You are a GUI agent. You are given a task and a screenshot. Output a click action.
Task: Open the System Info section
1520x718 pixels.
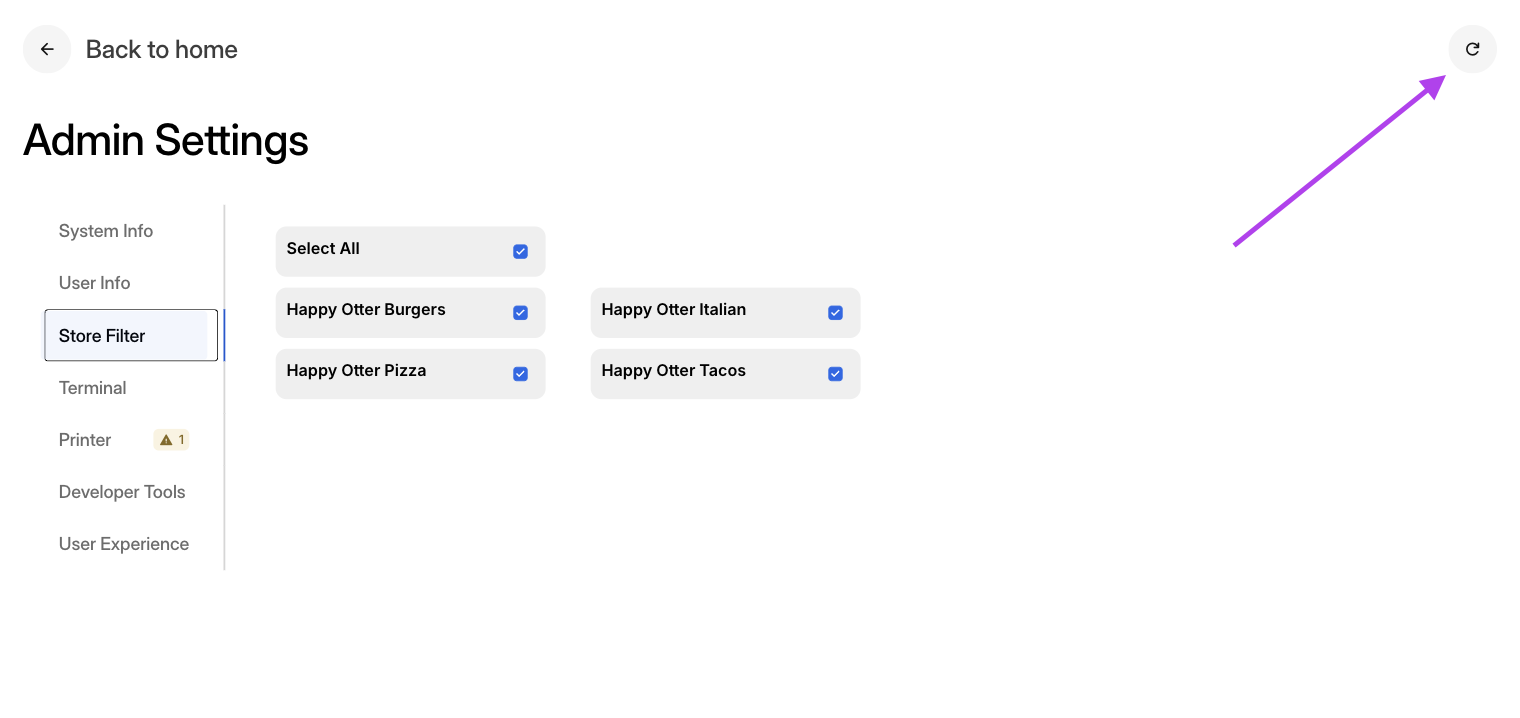(x=106, y=231)
